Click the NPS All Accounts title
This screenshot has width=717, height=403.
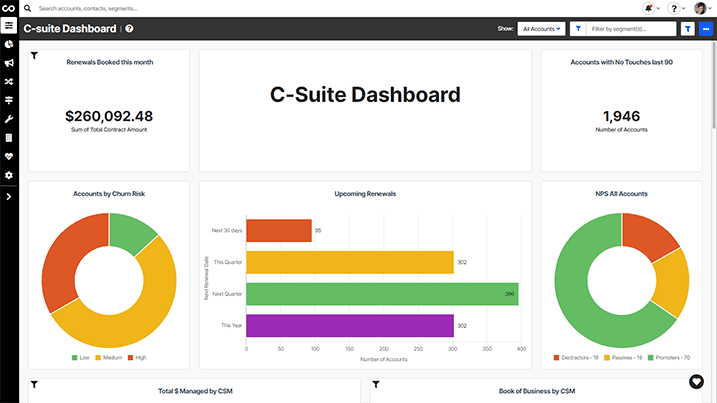point(621,194)
